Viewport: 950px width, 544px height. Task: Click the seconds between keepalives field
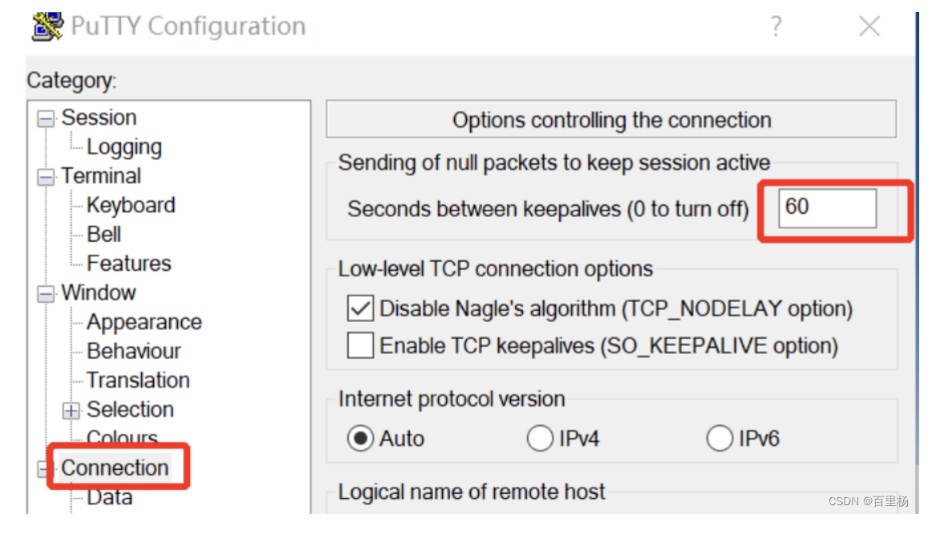point(827,208)
